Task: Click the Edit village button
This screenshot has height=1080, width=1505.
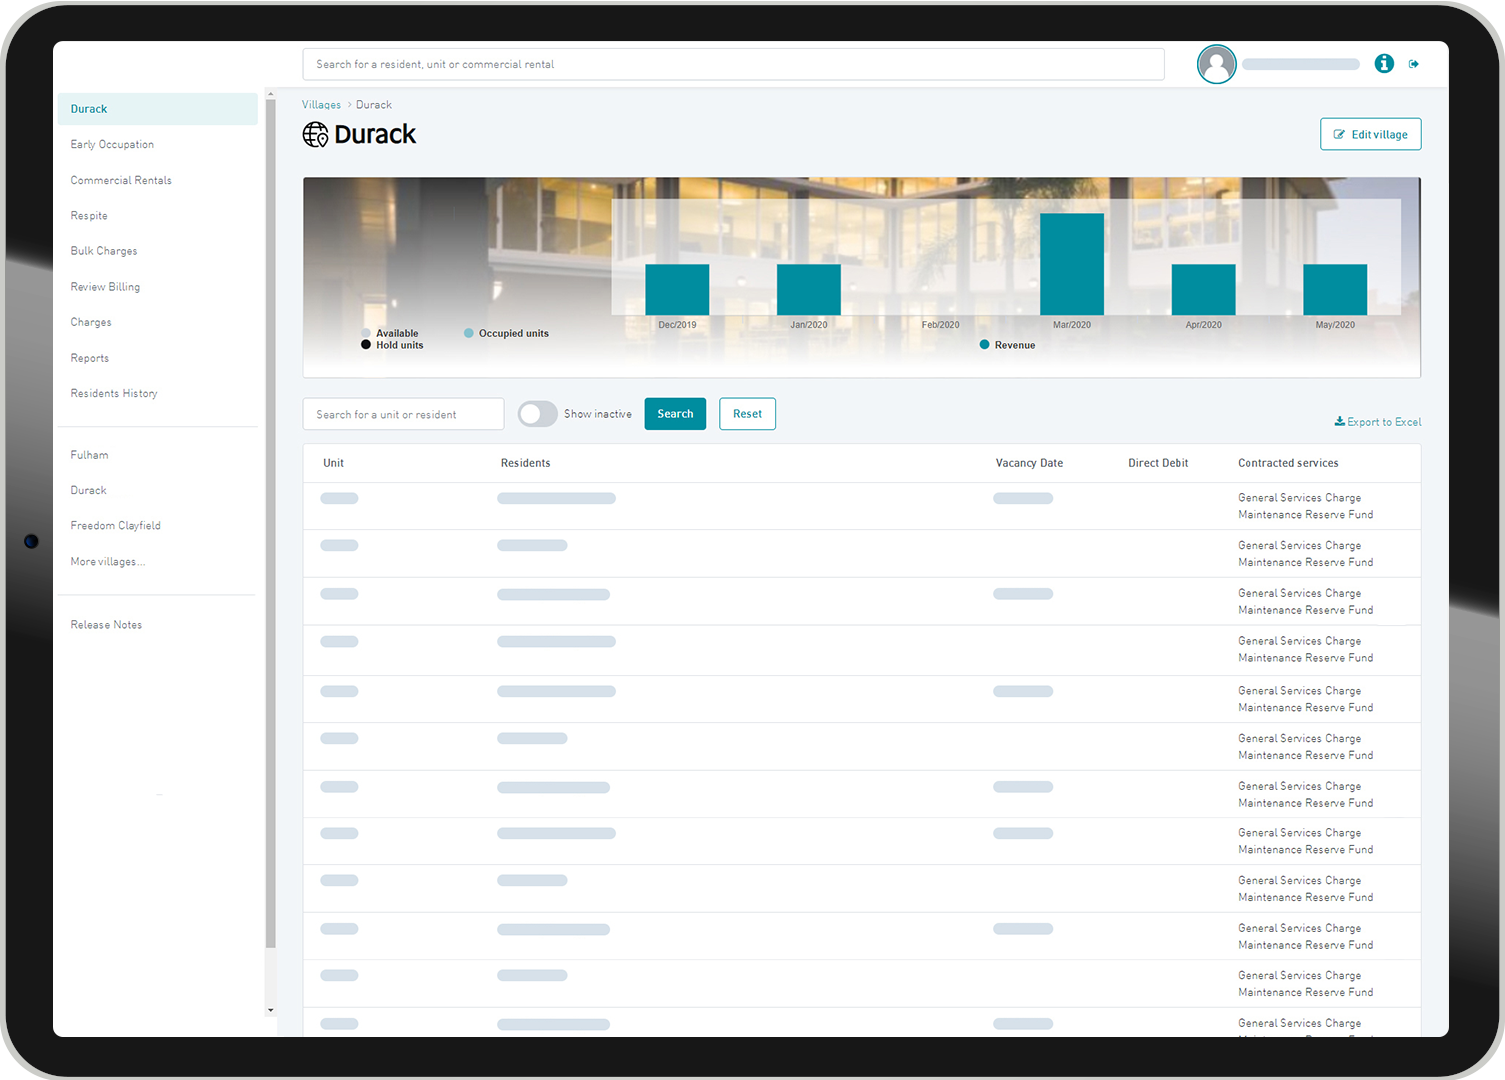Action: (x=1370, y=134)
